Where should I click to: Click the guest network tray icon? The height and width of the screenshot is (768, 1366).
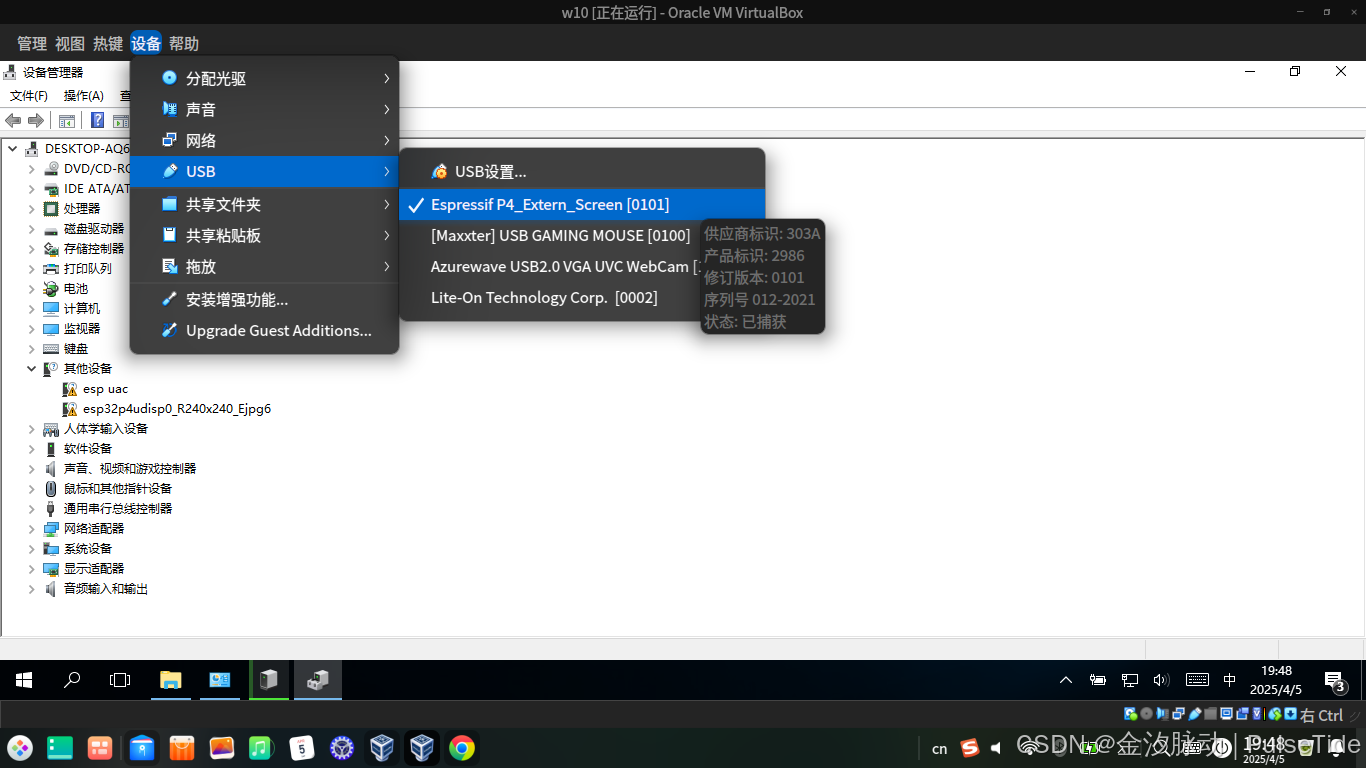[x=1129, y=680]
